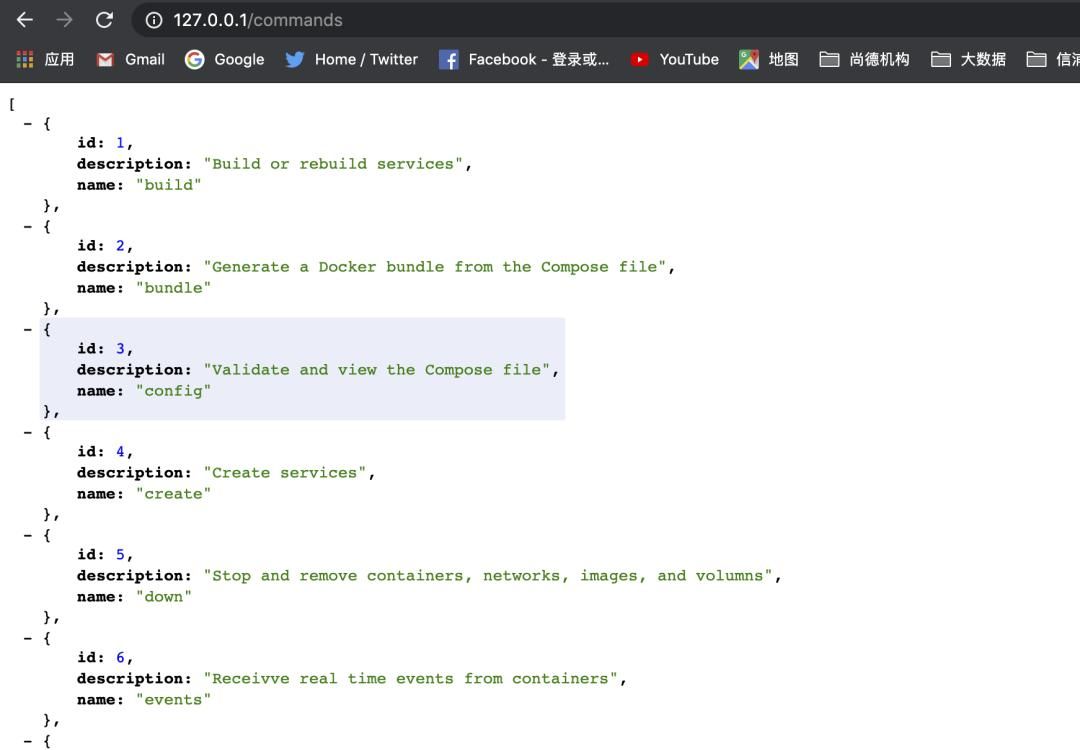Collapse the JSON object with id 6
Screen dimensions: 1080x750
pos(27,637)
